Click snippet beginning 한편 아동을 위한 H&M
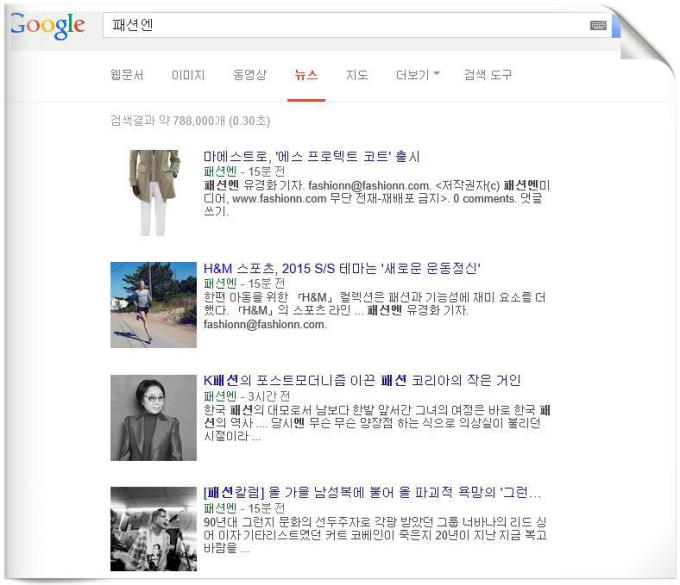Screen dimensions: 680x585 point(375,310)
